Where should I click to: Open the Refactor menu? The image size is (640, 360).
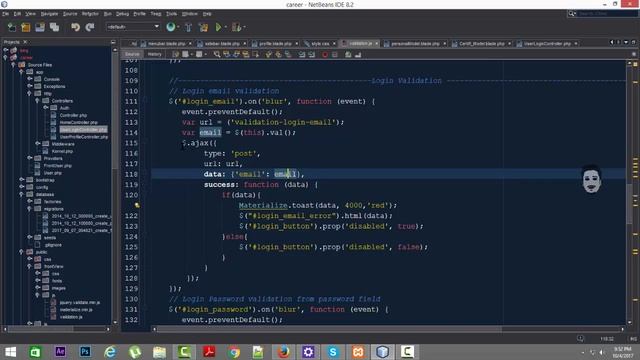pos(90,14)
